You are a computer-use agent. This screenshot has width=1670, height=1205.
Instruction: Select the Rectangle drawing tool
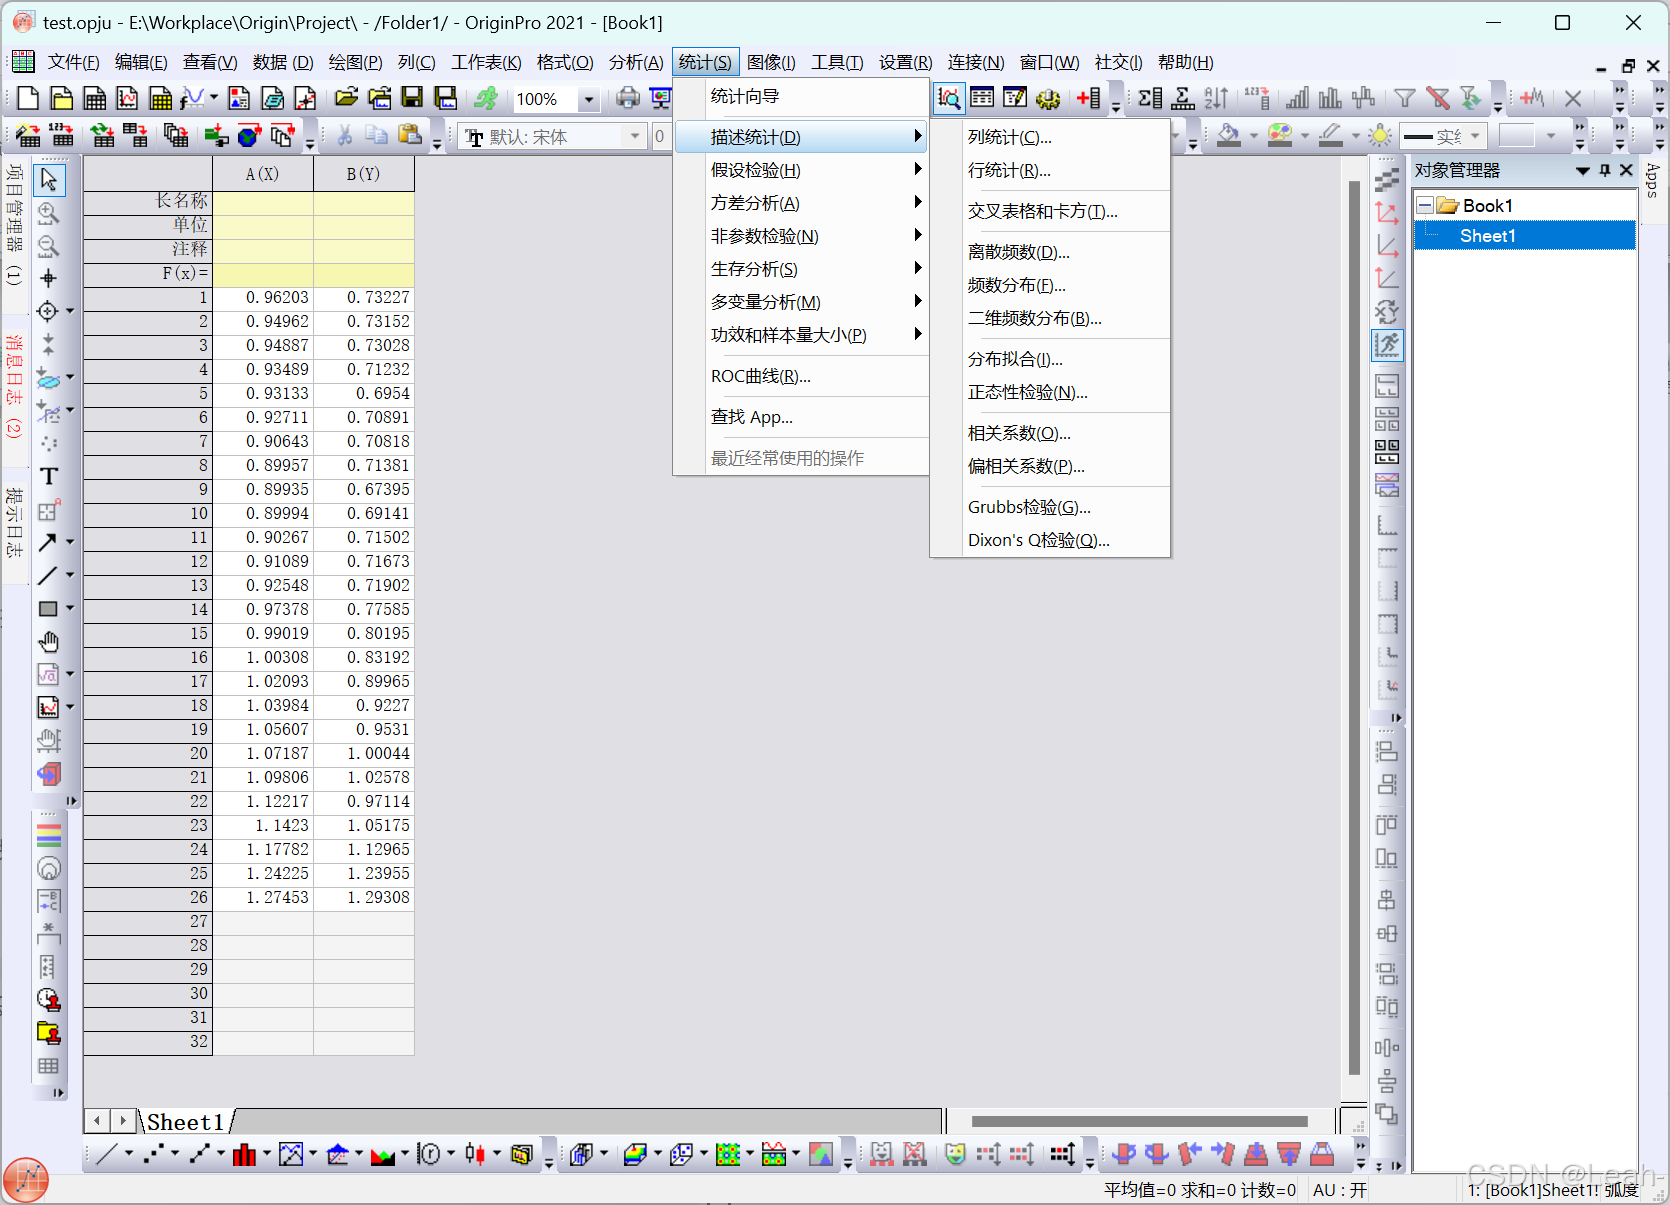[48, 609]
